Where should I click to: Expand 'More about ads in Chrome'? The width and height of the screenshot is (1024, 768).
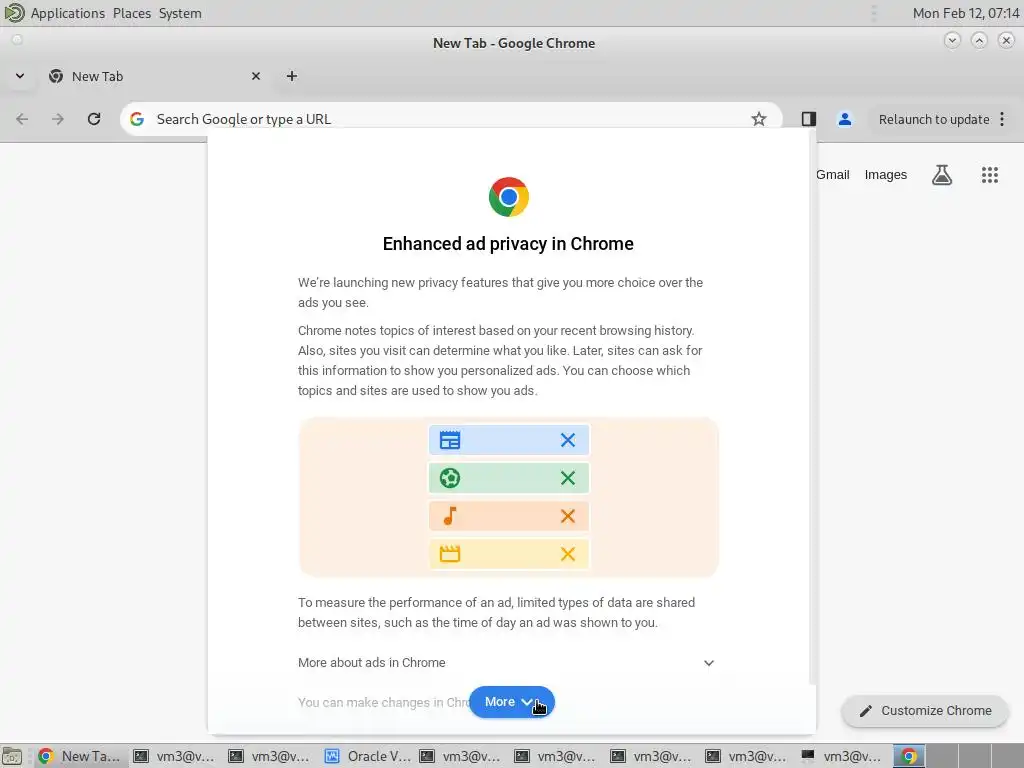coord(507,663)
